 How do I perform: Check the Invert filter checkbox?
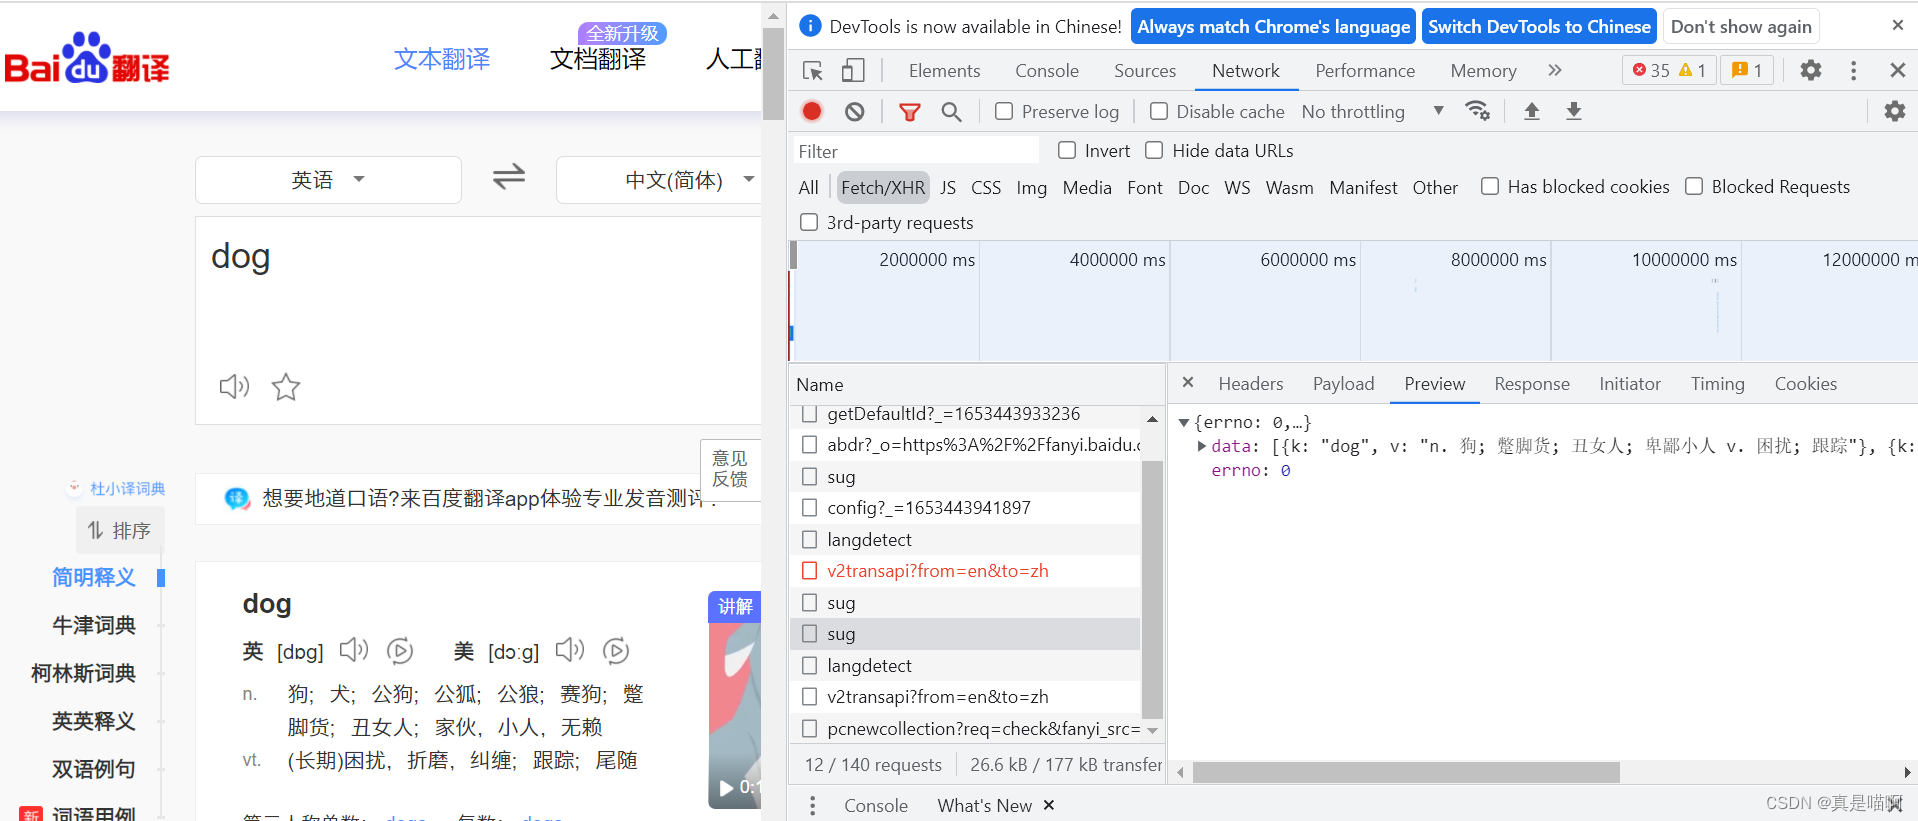tap(1067, 150)
